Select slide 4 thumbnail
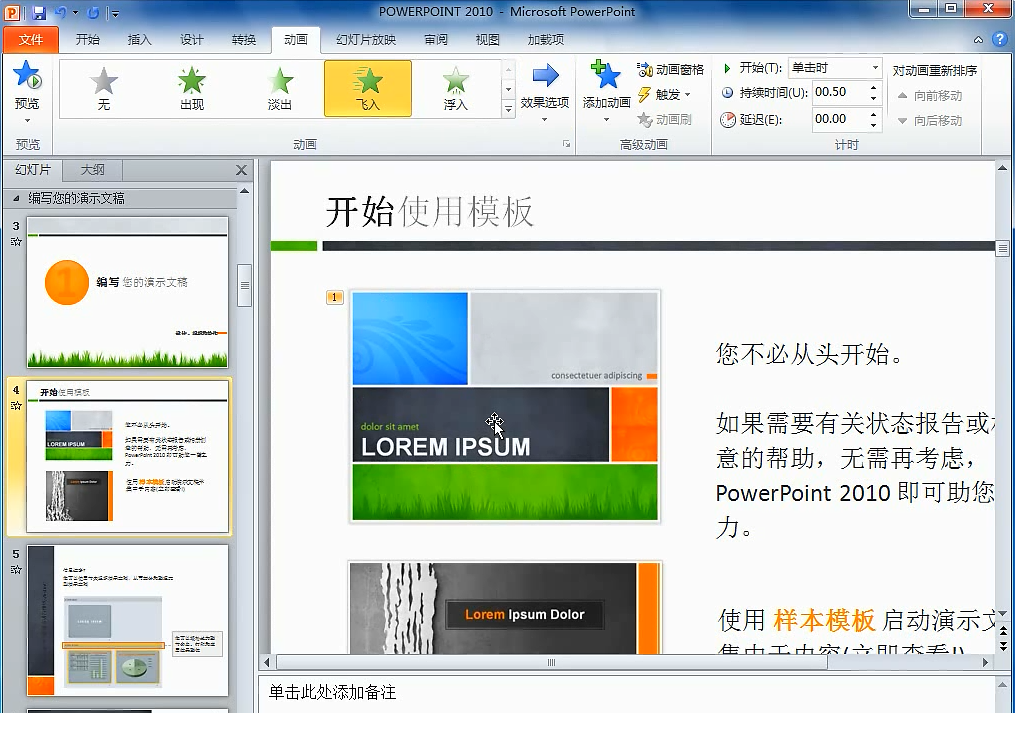1015x736 pixels. click(128, 456)
